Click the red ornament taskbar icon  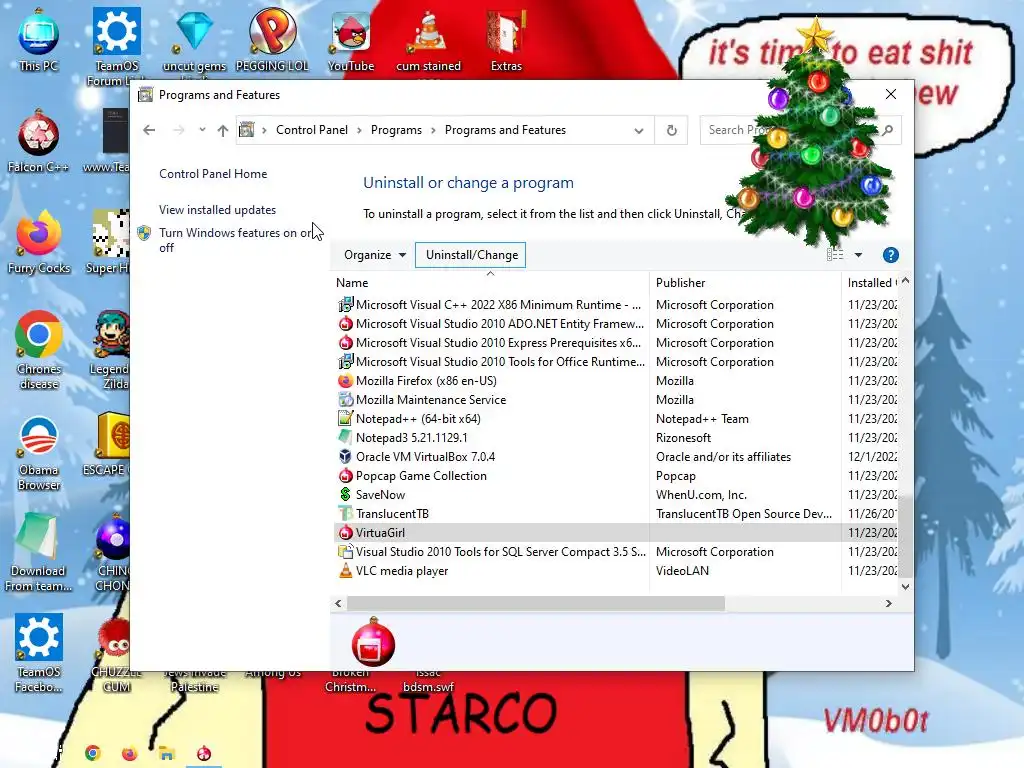click(x=204, y=753)
